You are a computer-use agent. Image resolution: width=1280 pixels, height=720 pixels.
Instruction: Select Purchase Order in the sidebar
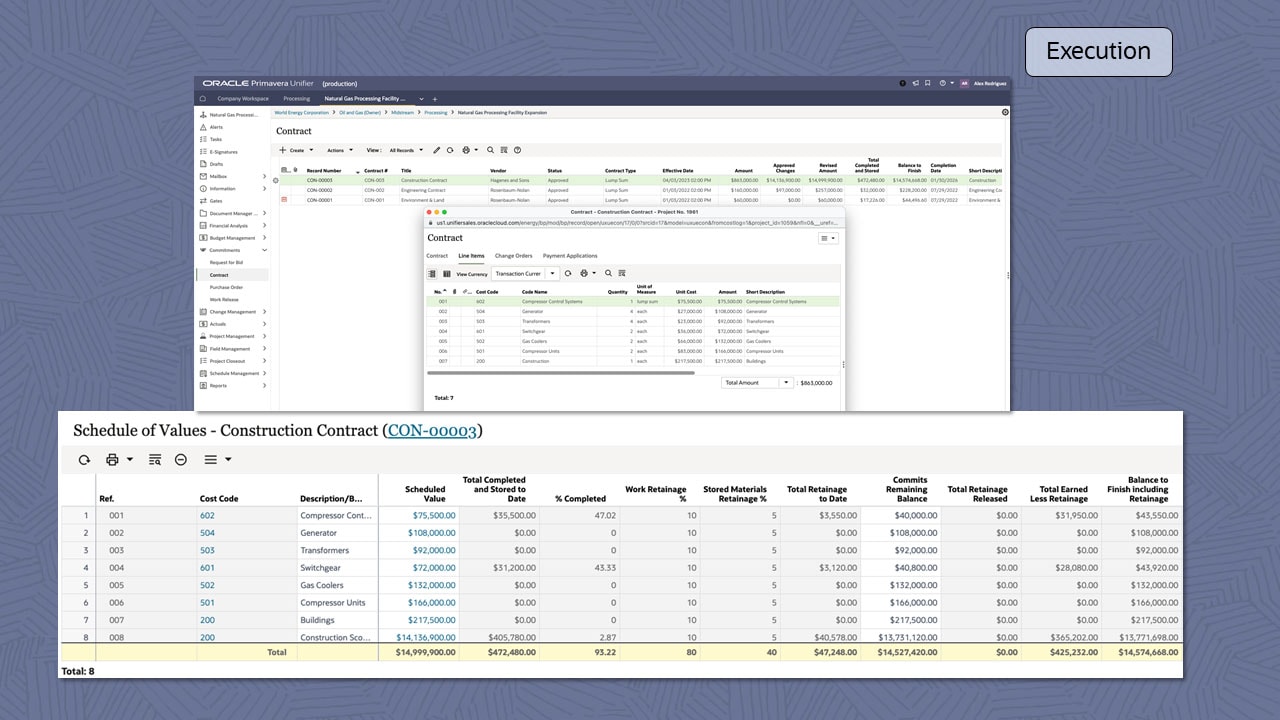click(x=225, y=287)
